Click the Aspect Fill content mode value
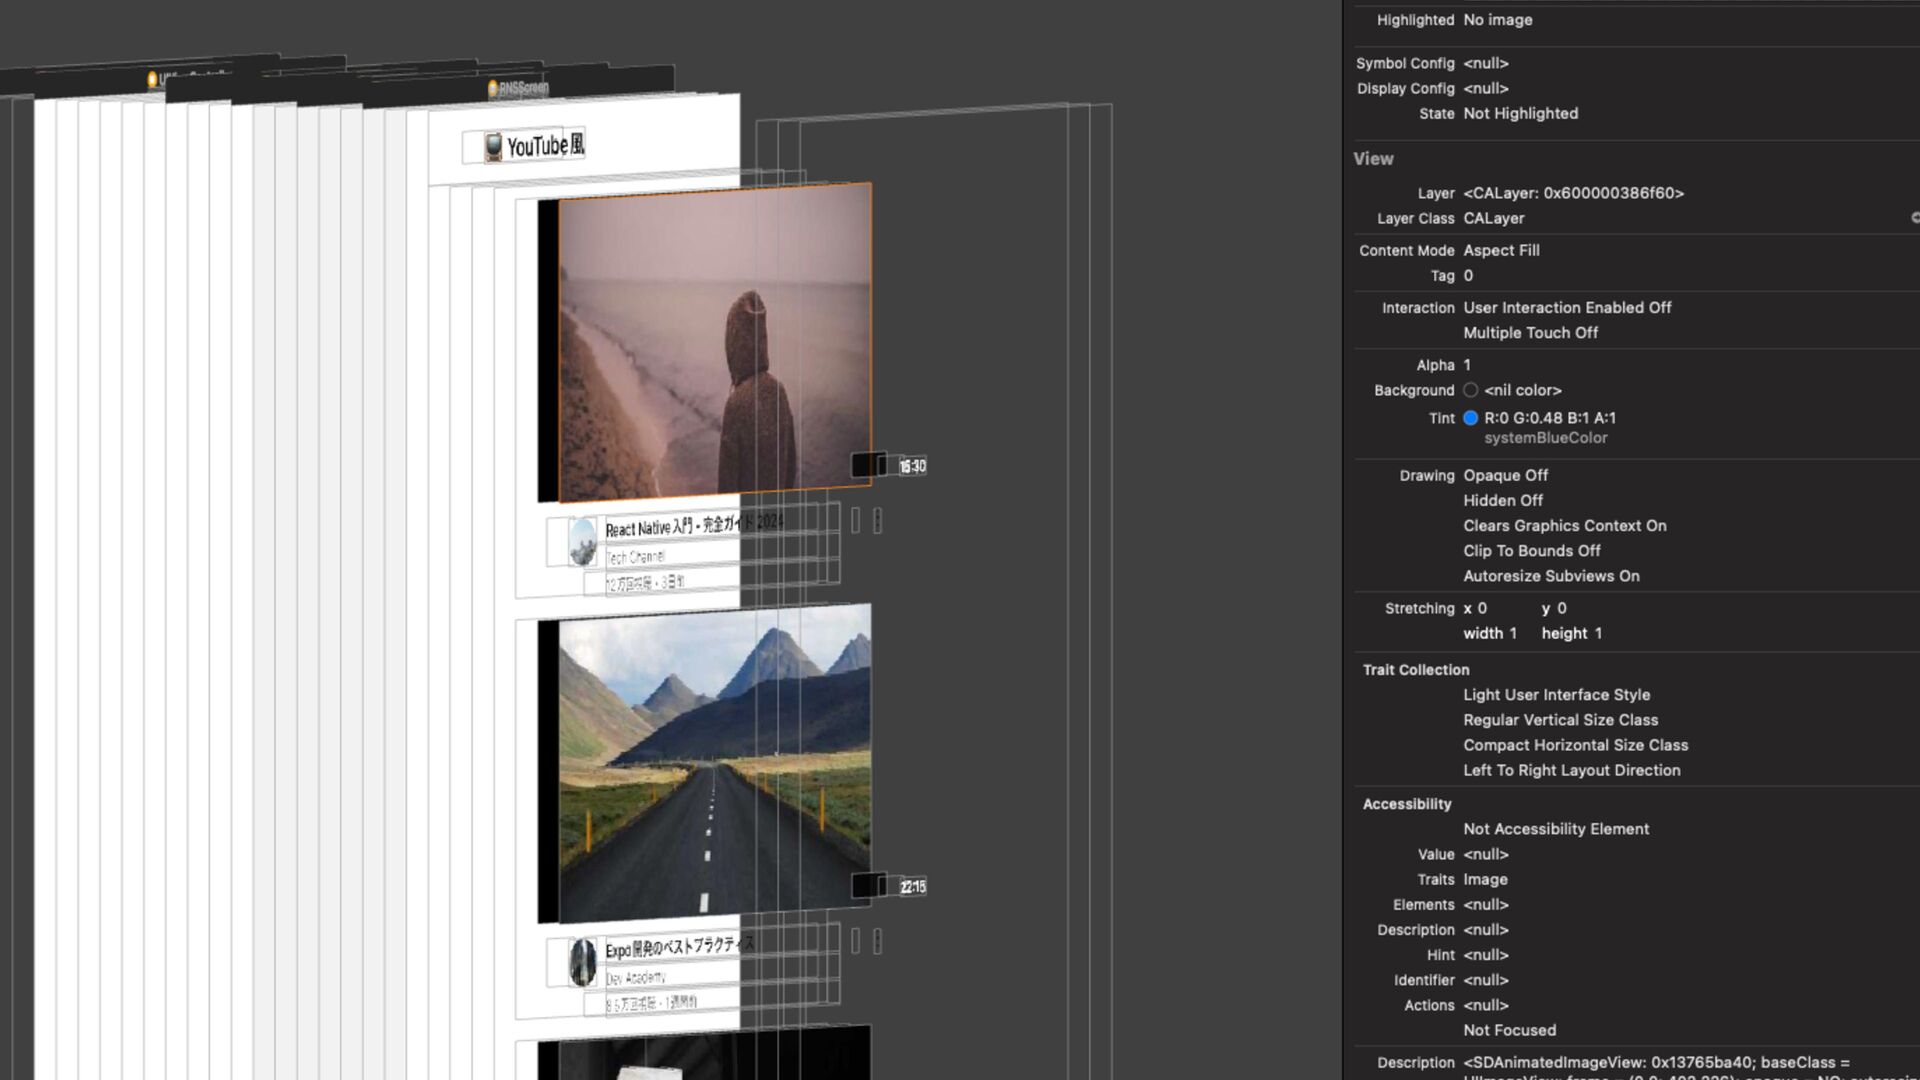This screenshot has width=1920, height=1080. [x=1501, y=250]
